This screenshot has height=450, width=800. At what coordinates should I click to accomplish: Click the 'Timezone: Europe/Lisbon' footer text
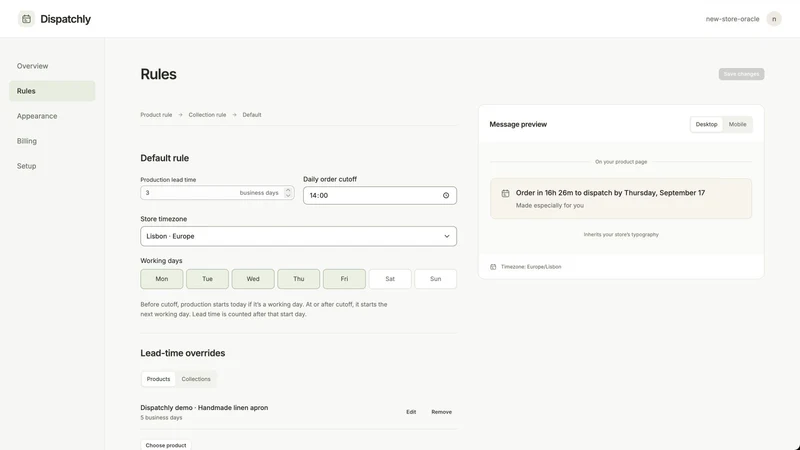tap(531, 267)
